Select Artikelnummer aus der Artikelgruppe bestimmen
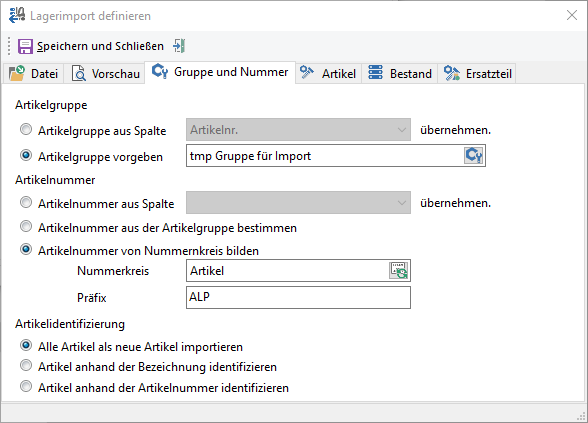 (x=26, y=226)
